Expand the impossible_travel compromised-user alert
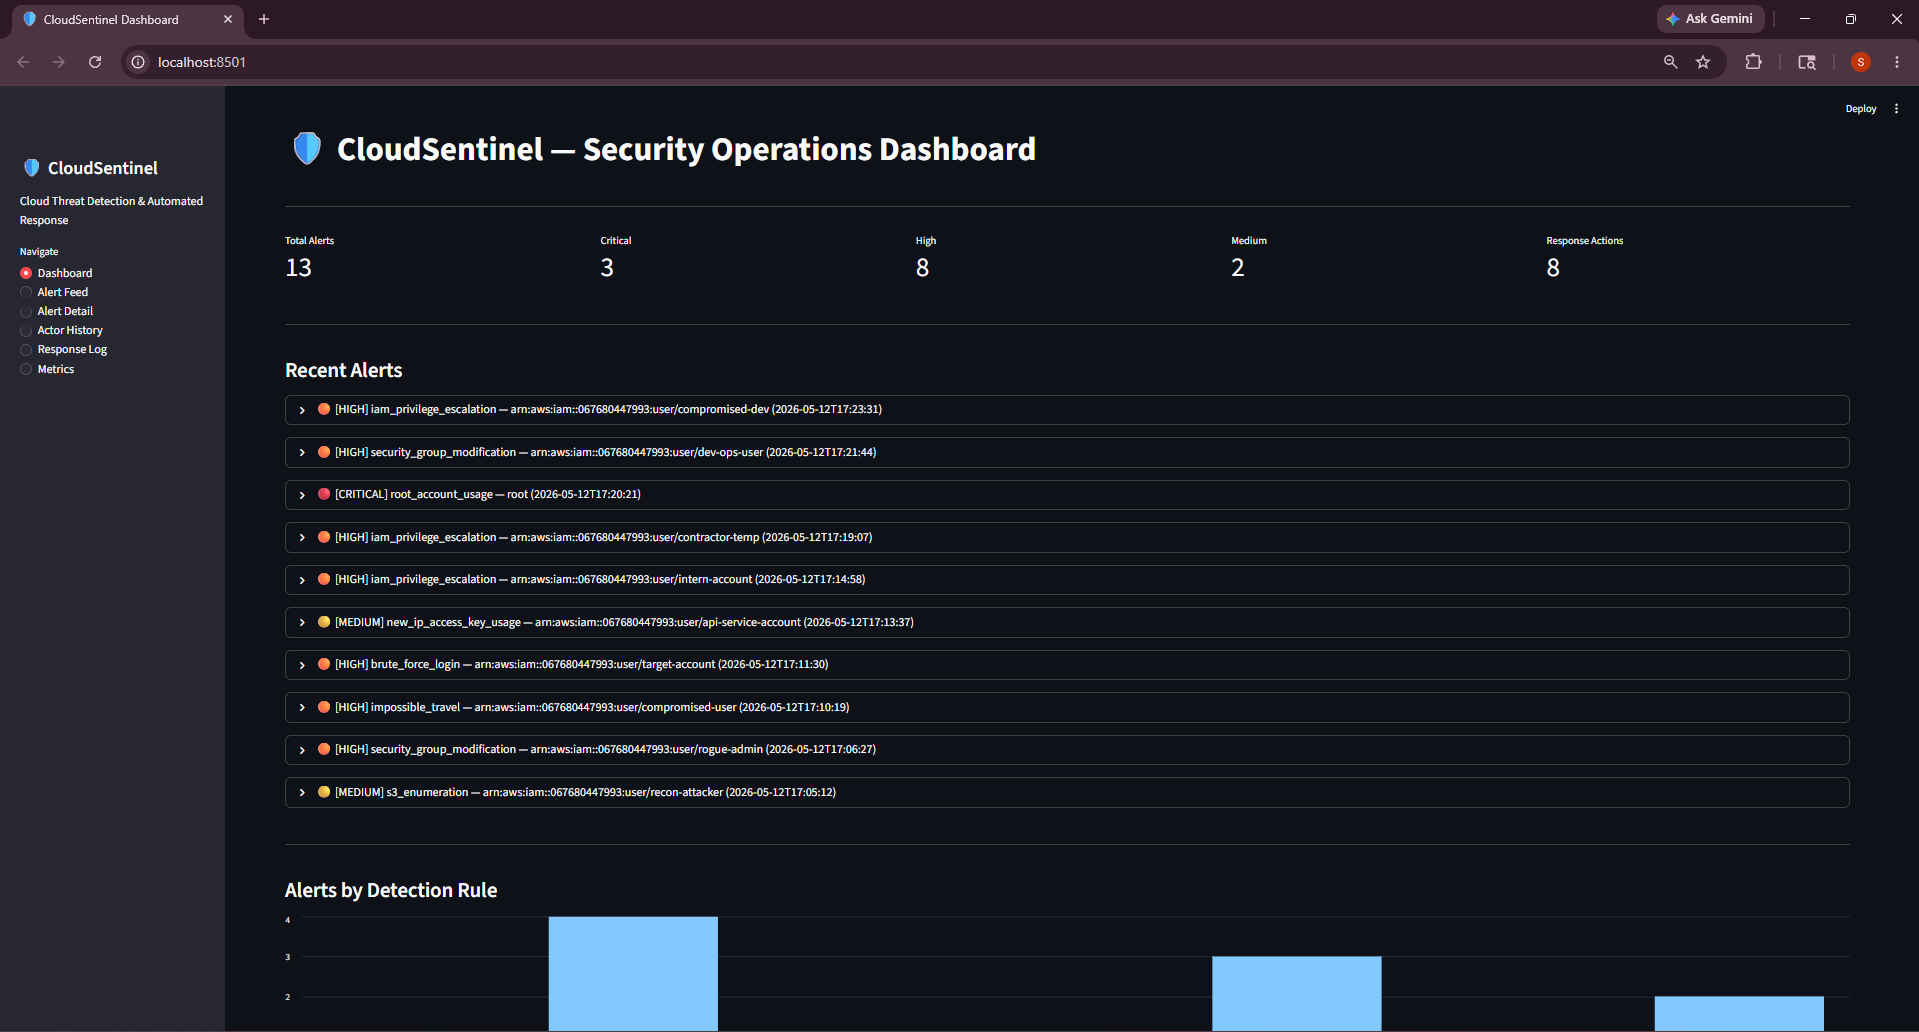 tap(1067, 707)
